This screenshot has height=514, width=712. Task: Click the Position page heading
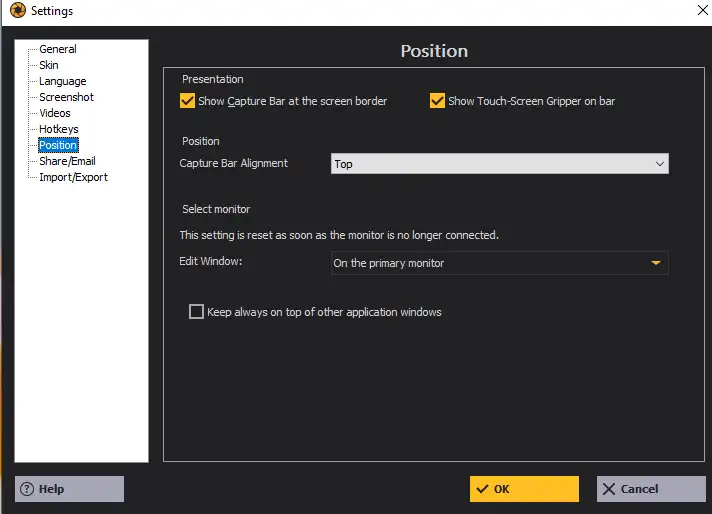tap(434, 51)
